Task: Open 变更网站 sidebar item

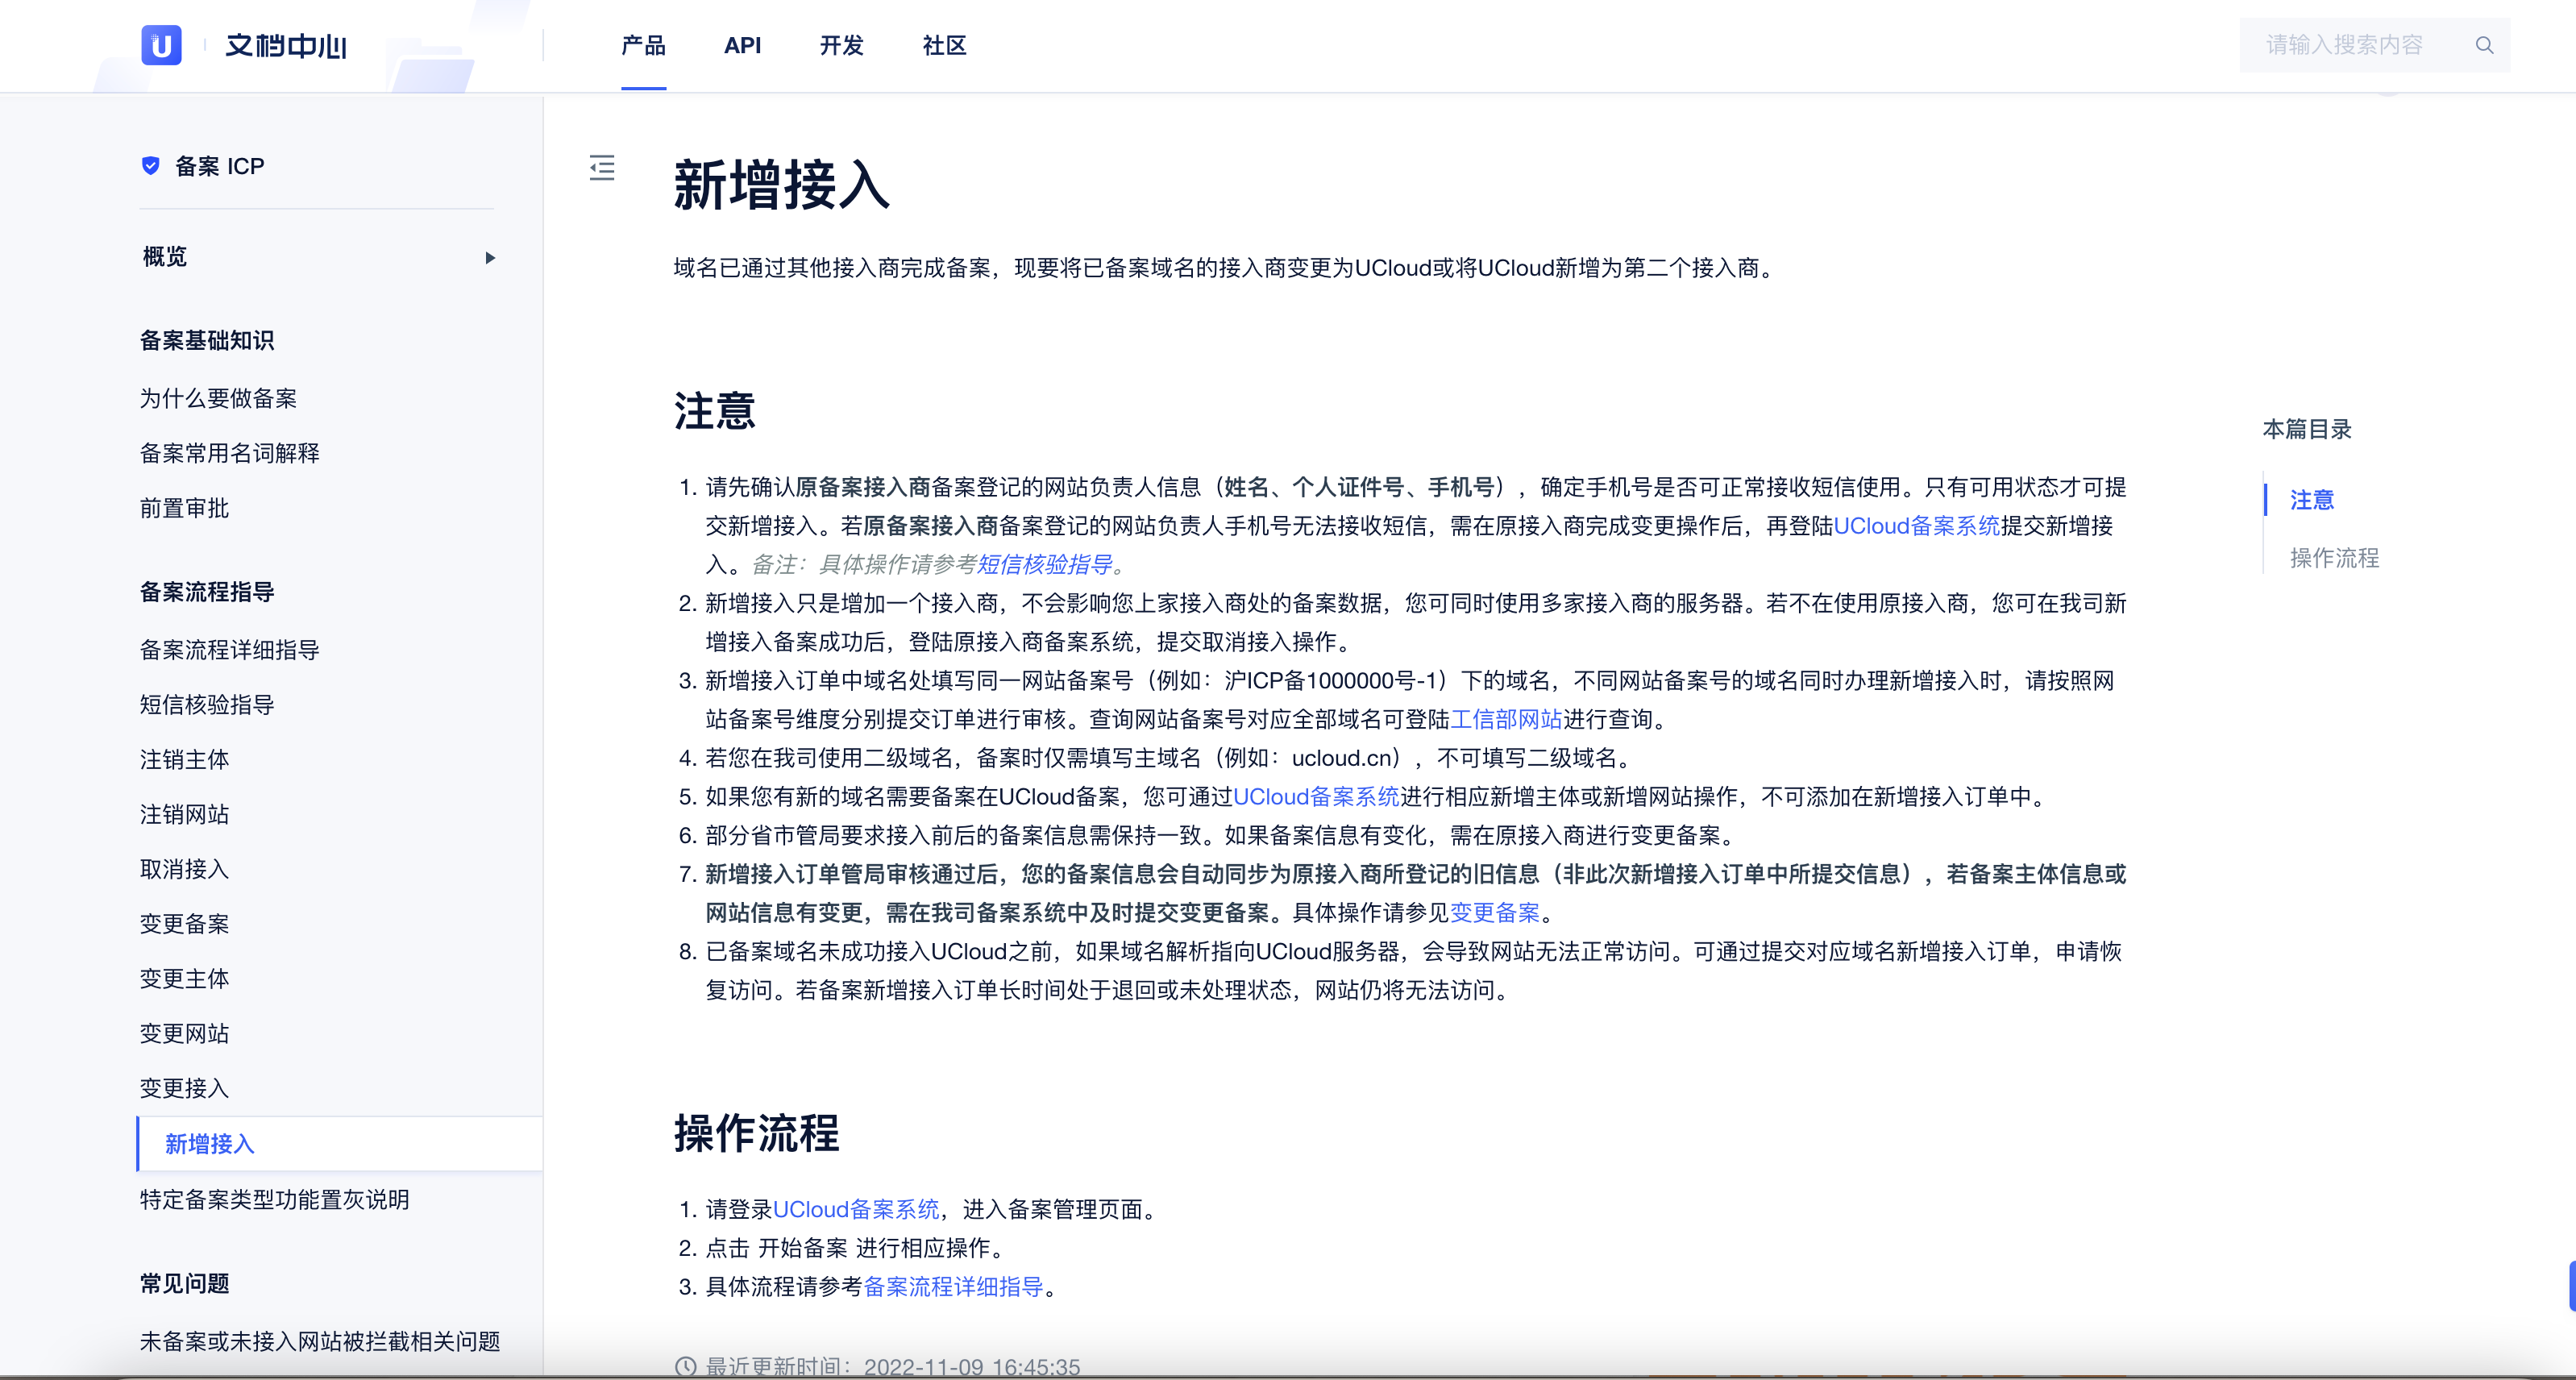Action: click(x=184, y=1034)
